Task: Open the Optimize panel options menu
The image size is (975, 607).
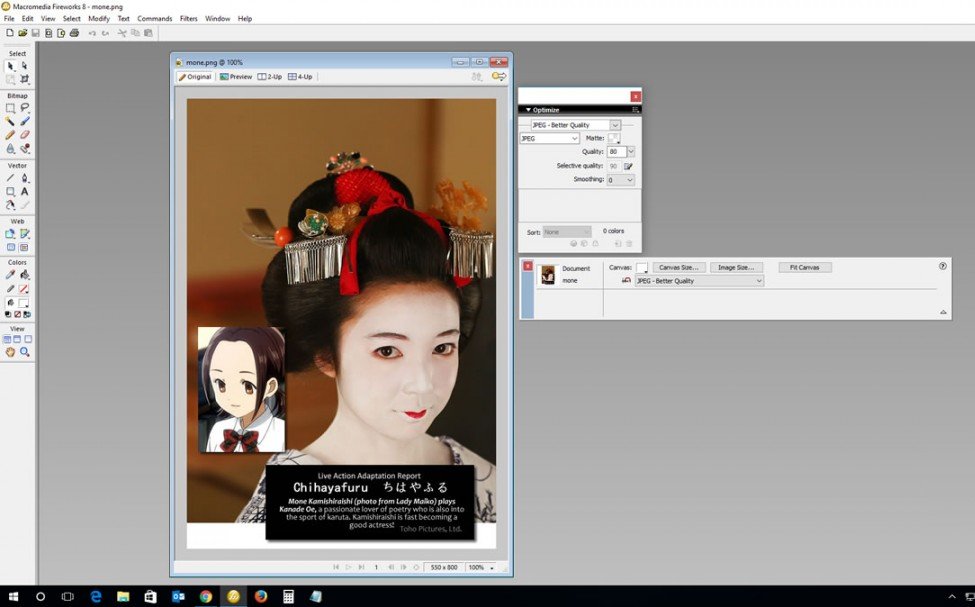Action: click(635, 110)
